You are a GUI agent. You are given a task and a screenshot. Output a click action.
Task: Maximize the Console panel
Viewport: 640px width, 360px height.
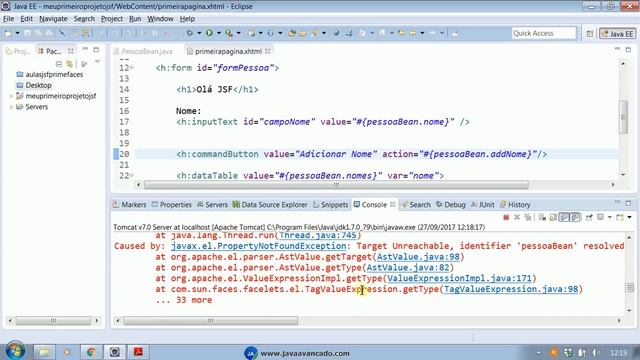628,203
